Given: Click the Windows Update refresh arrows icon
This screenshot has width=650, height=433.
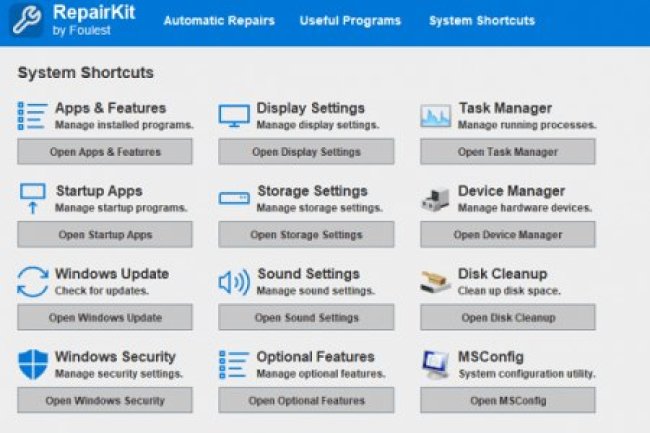Looking at the screenshot, I should [32, 281].
